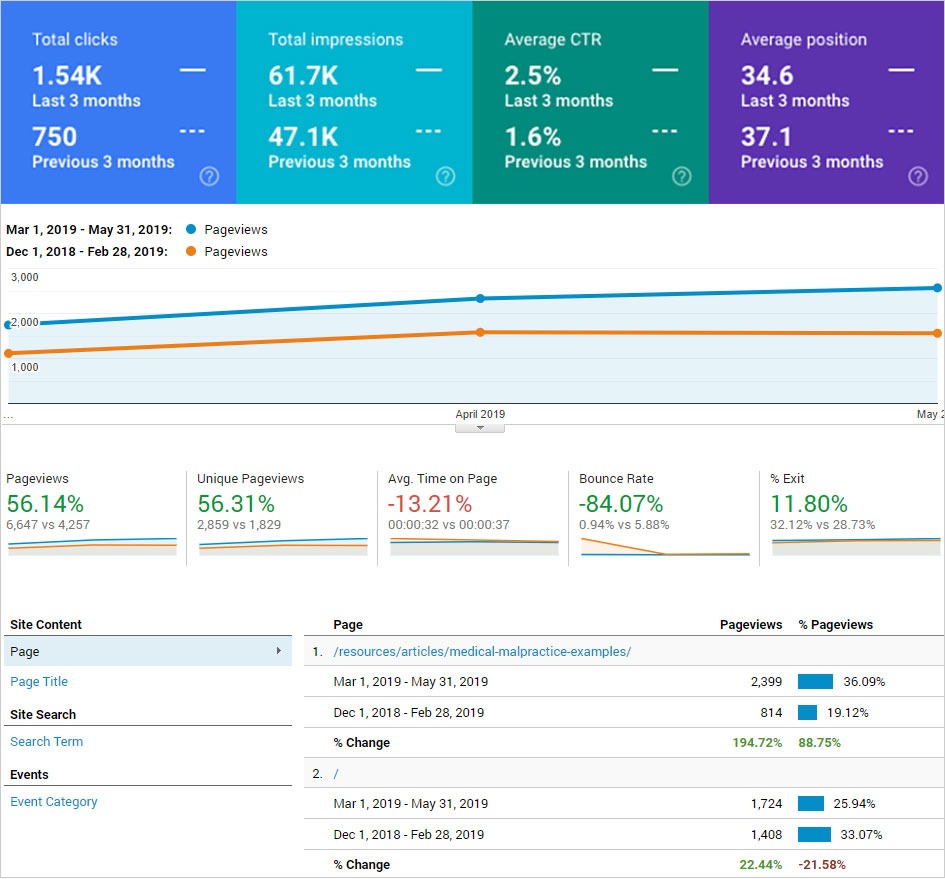Toggle the Average position metric card
The image size is (945, 879).
point(826,102)
